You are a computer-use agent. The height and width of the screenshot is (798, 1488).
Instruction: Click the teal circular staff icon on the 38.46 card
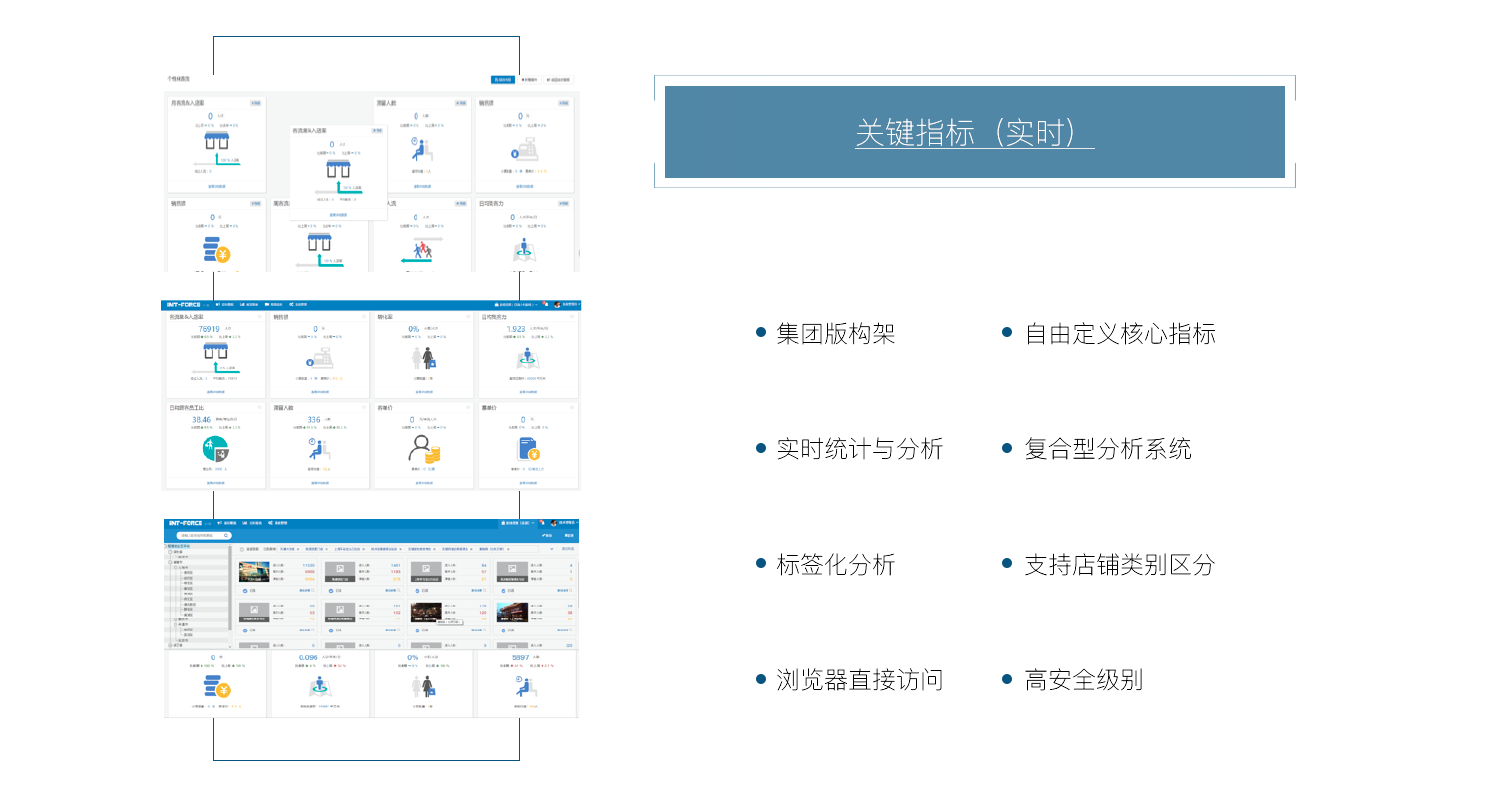coord(215,449)
